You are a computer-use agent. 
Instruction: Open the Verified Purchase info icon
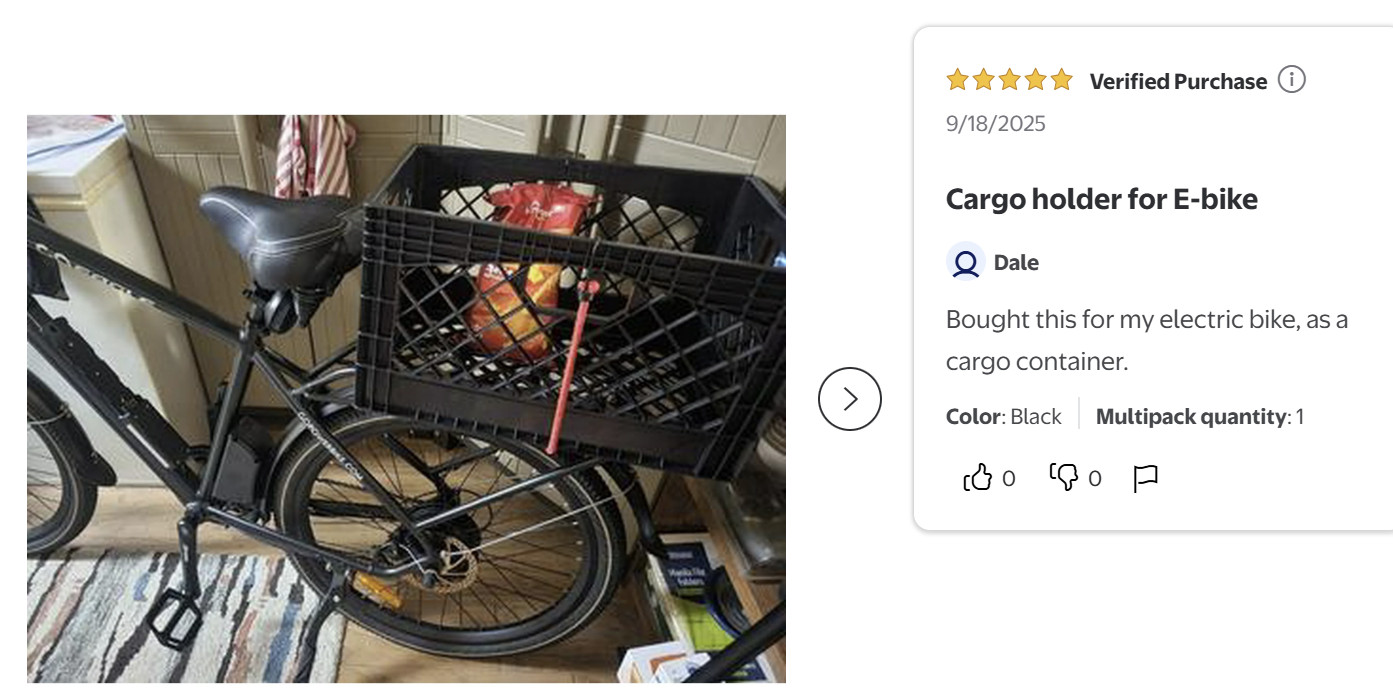1292,80
